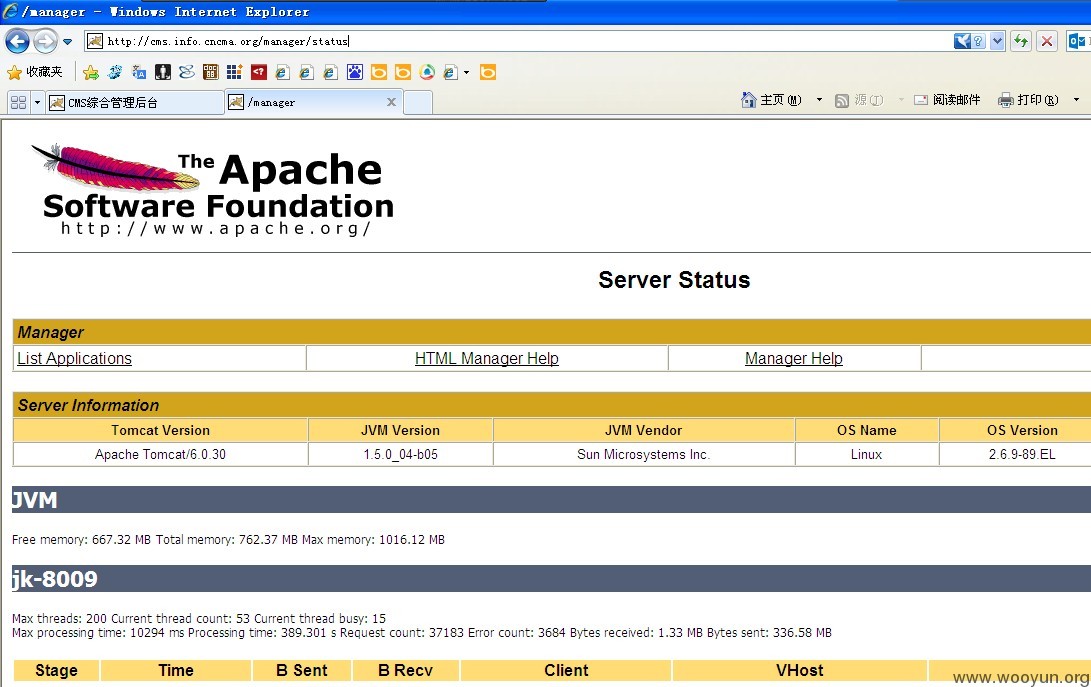Click the Tomcat Version column header
Image resolution: width=1091 pixels, height=687 pixels.
pyautogui.click(x=160, y=430)
